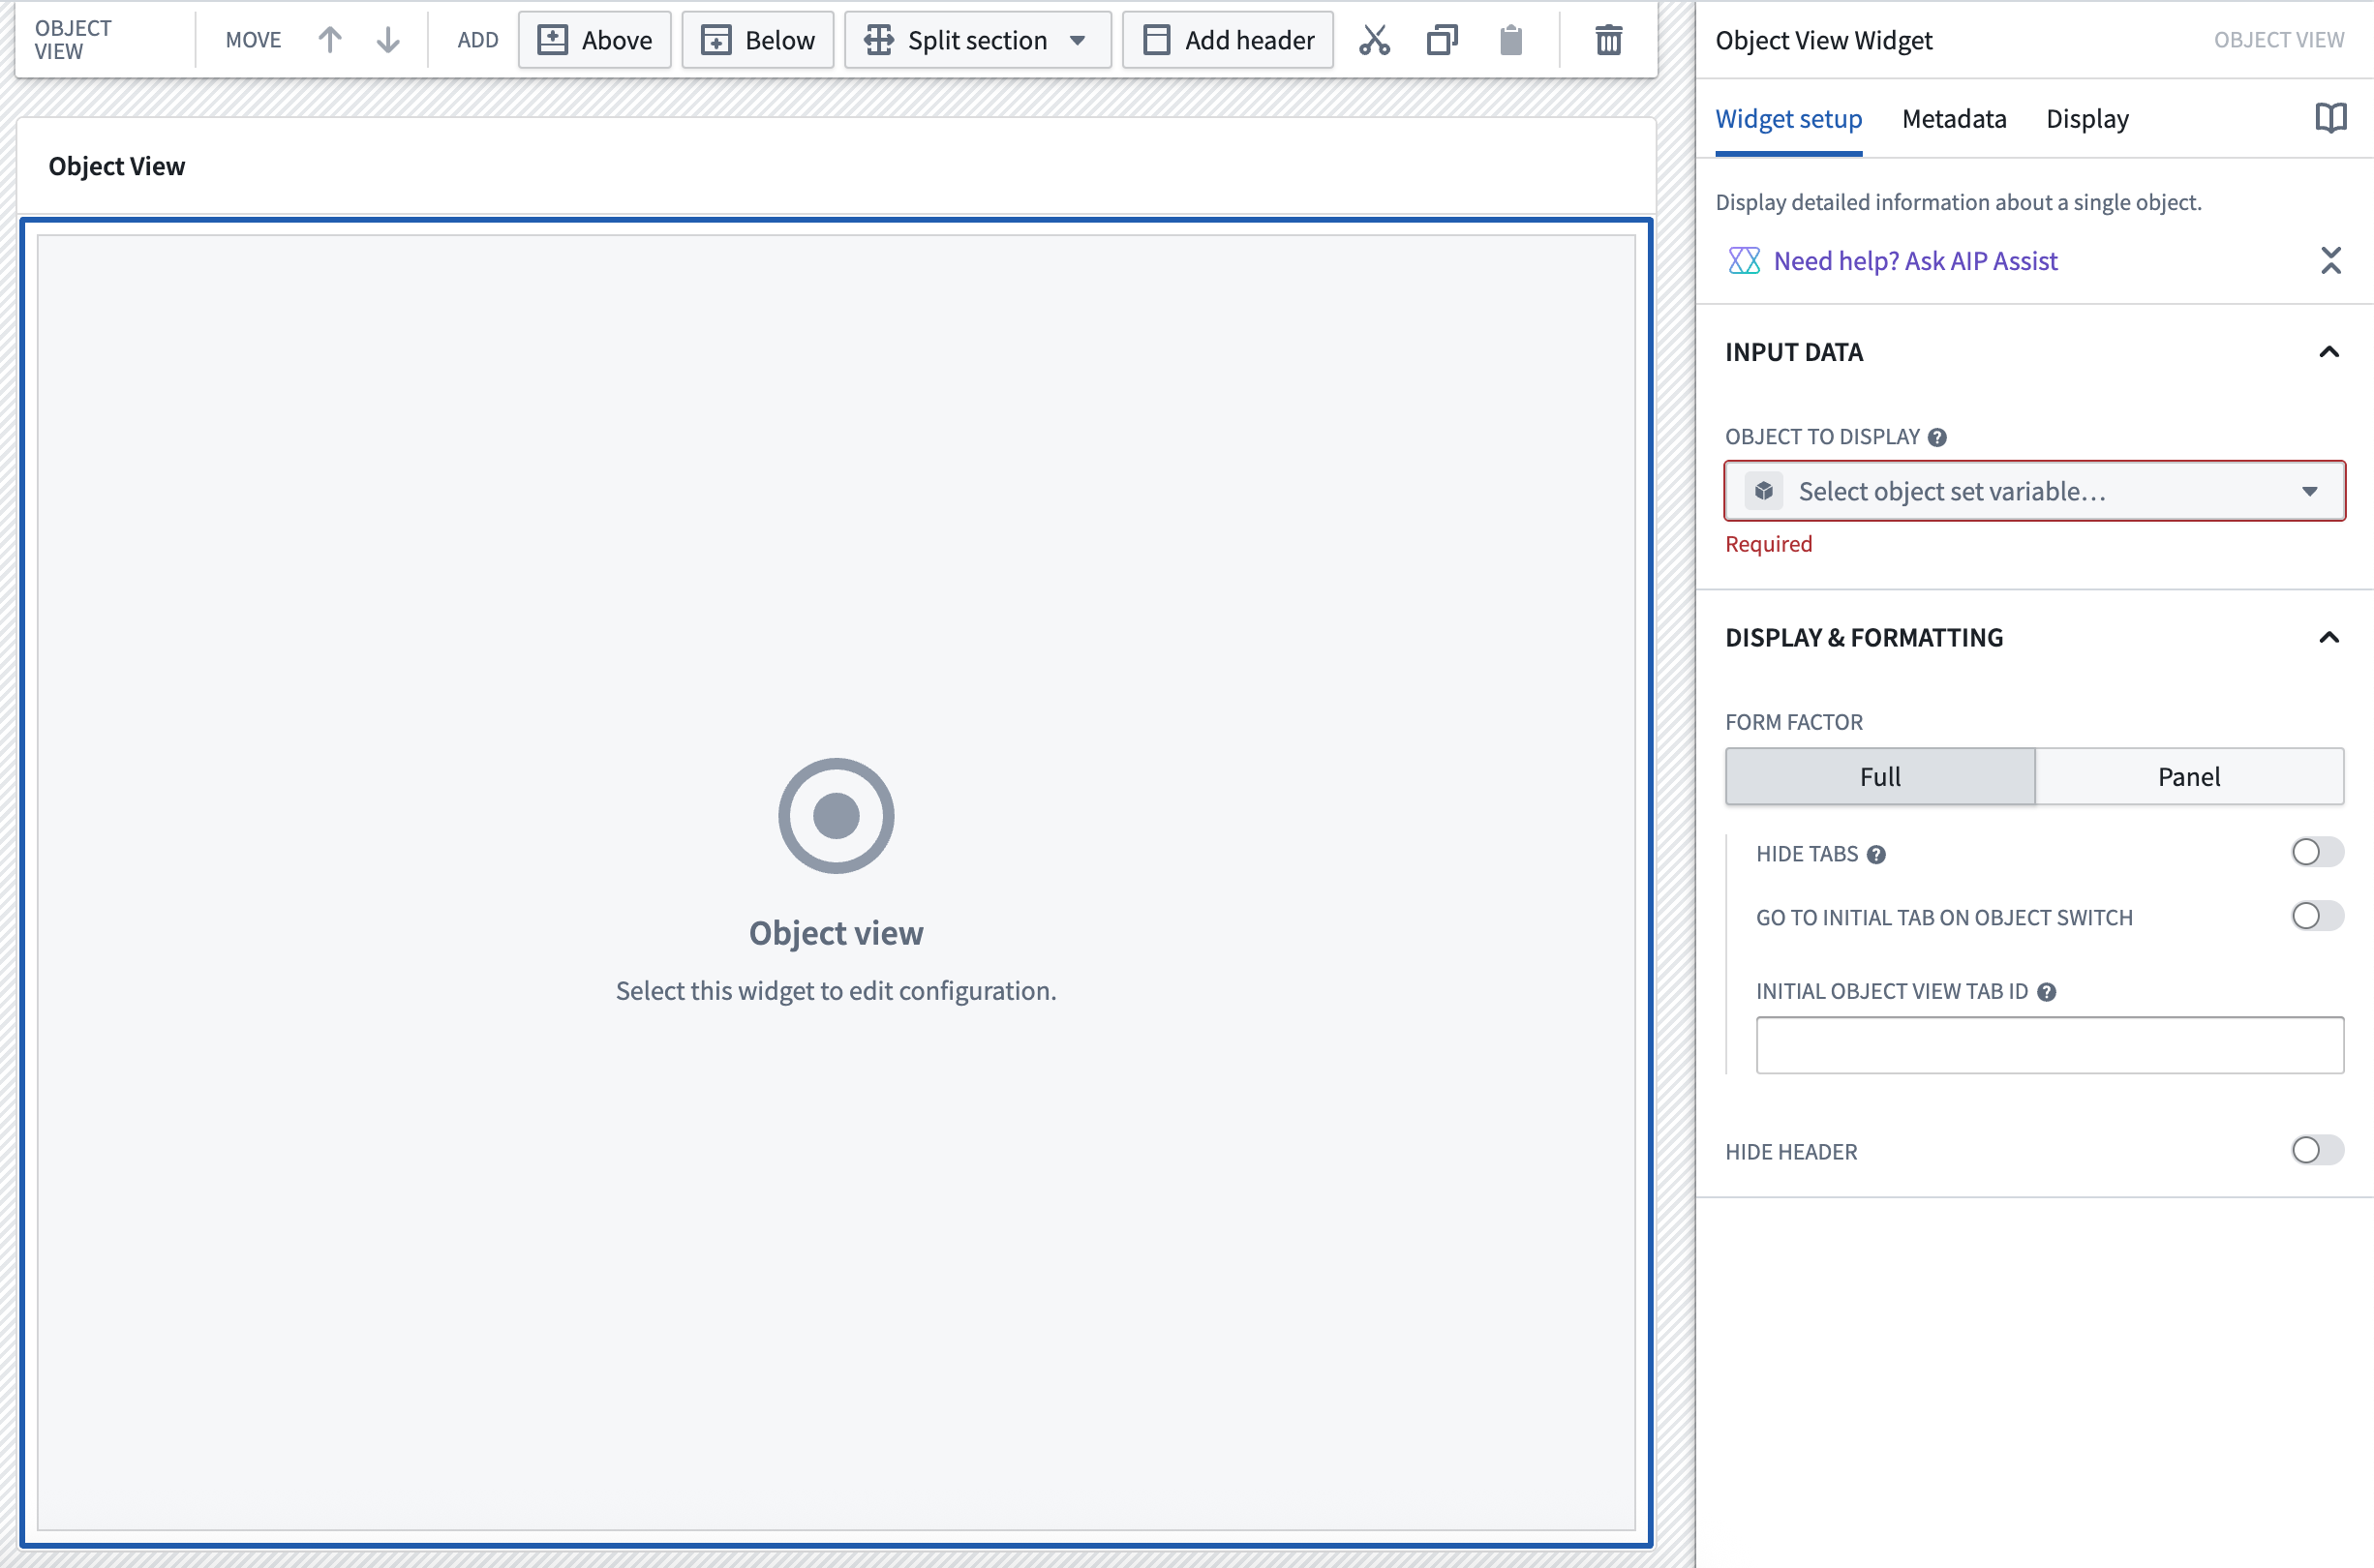This screenshot has height=1568, width=2374.
Task: Switch to the Widget setup tab
Action: [1789, 119]
